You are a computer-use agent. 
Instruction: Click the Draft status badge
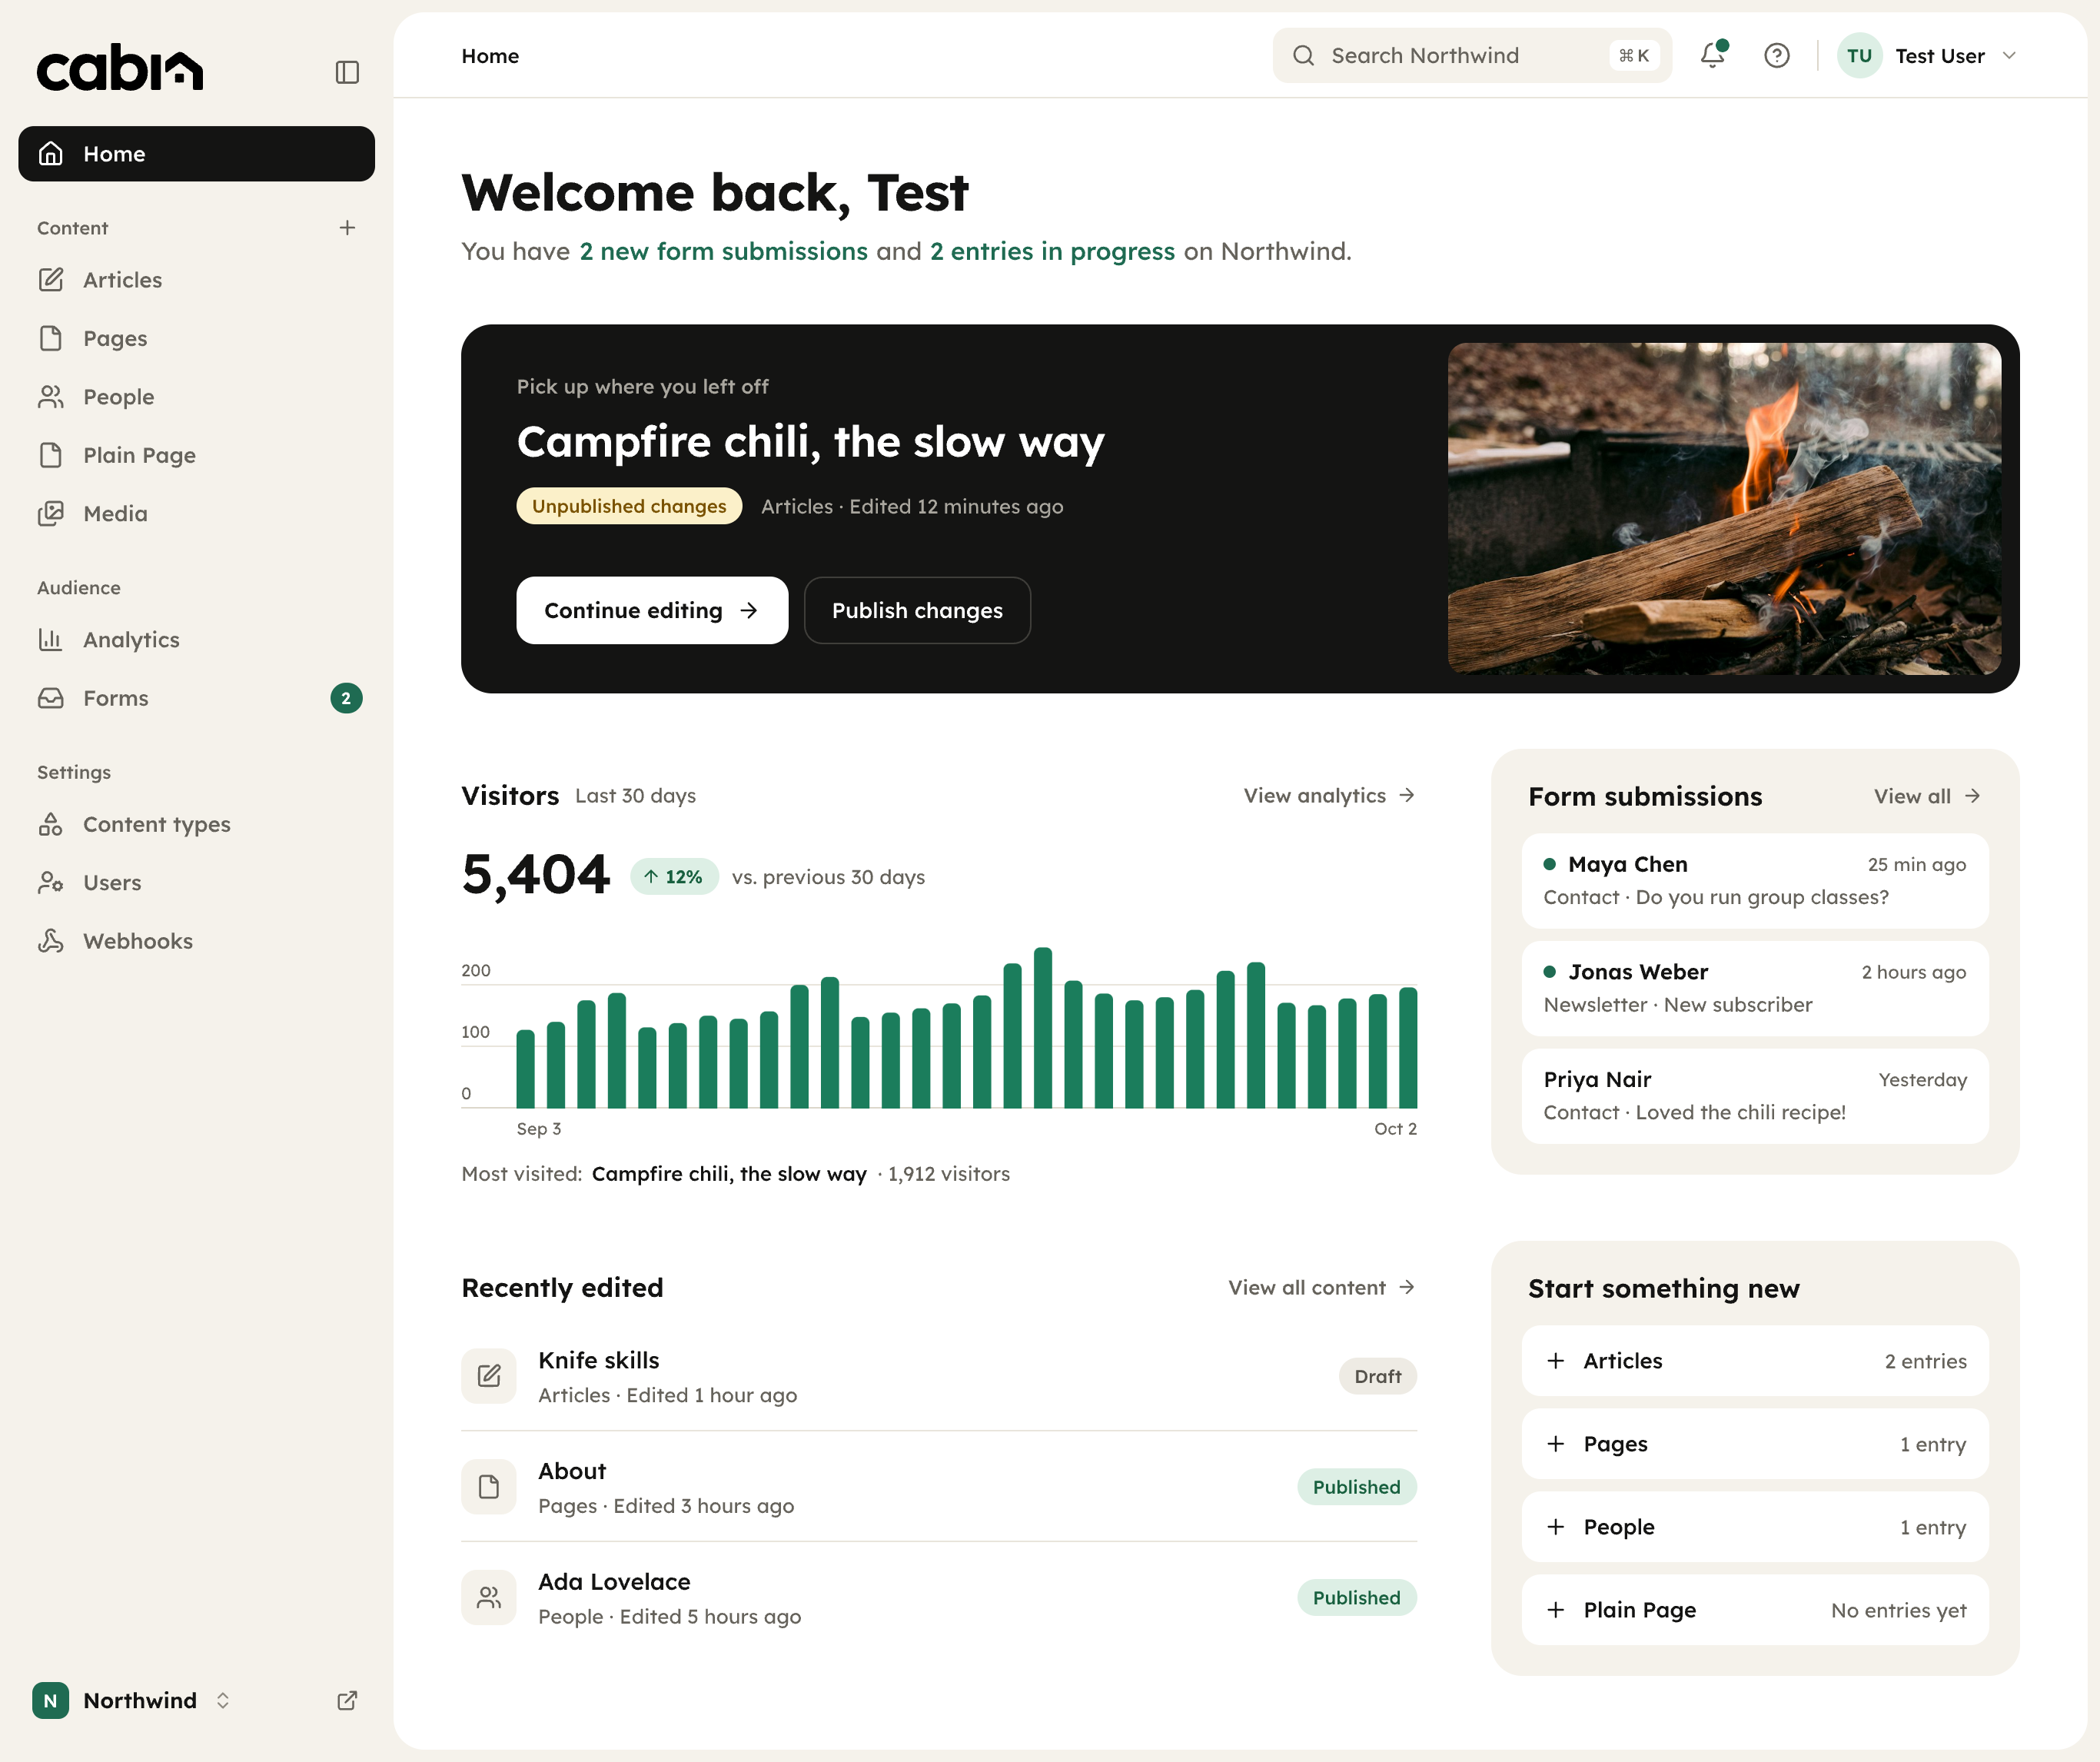1377,1376
